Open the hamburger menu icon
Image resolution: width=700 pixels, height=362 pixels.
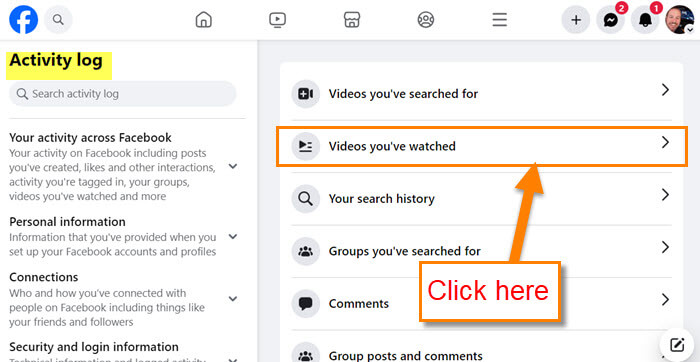click(500, 20)
